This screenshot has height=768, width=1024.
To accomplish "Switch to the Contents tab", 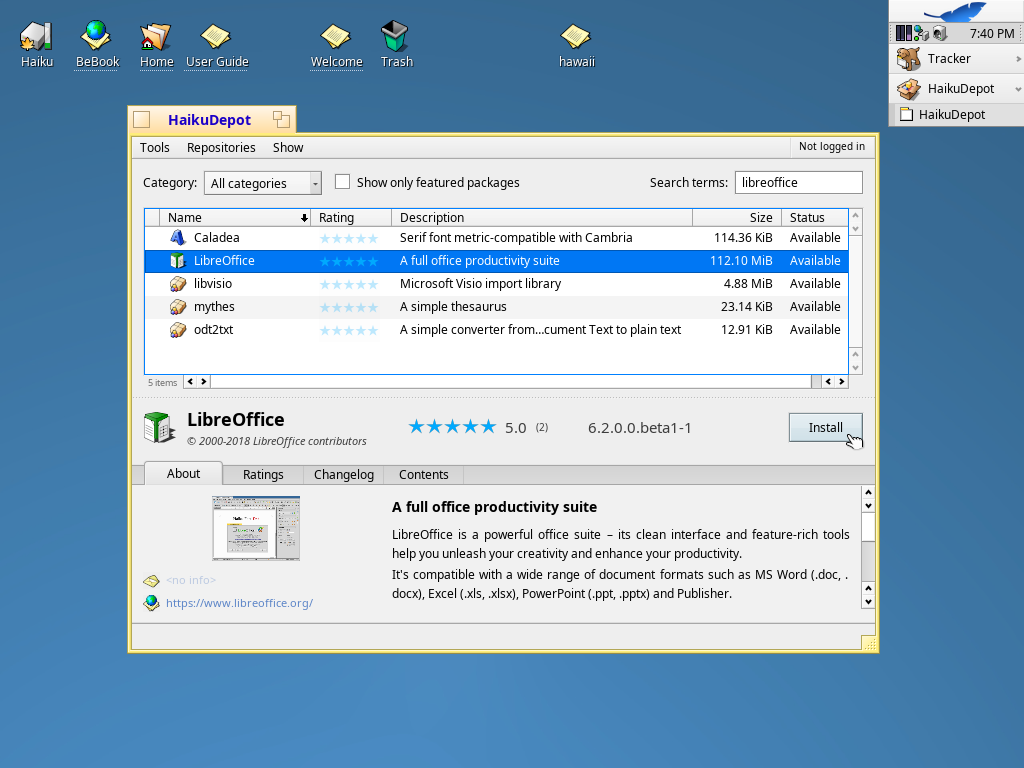I will point(424,475).
